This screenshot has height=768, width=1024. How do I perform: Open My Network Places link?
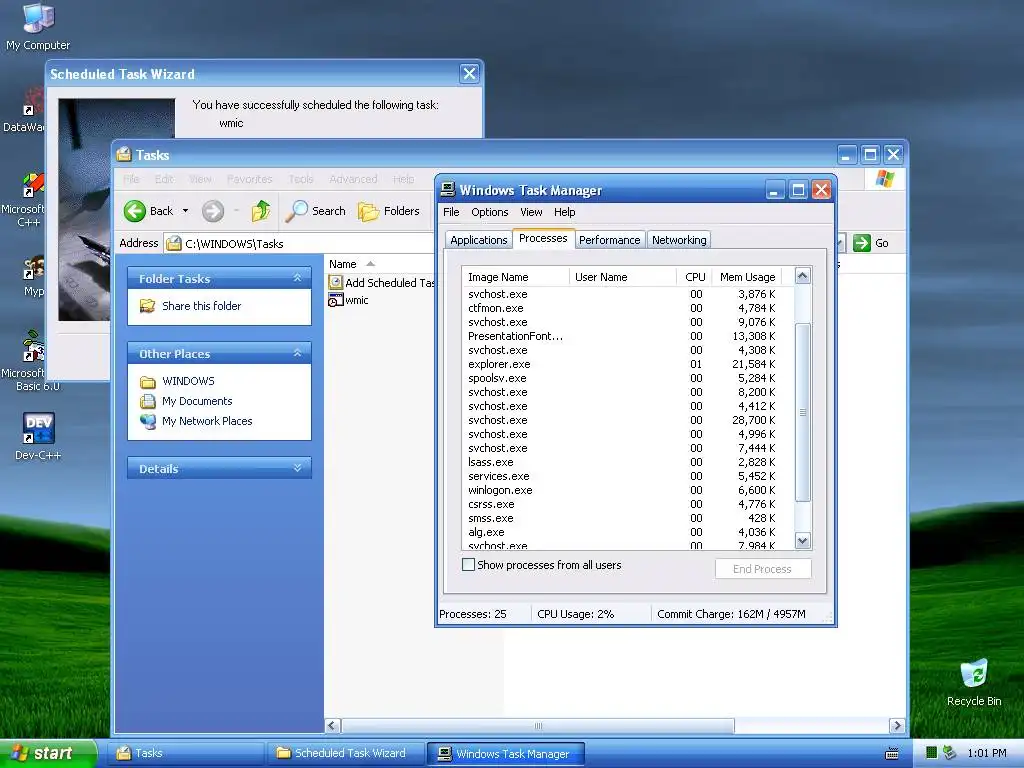(207, 421)
